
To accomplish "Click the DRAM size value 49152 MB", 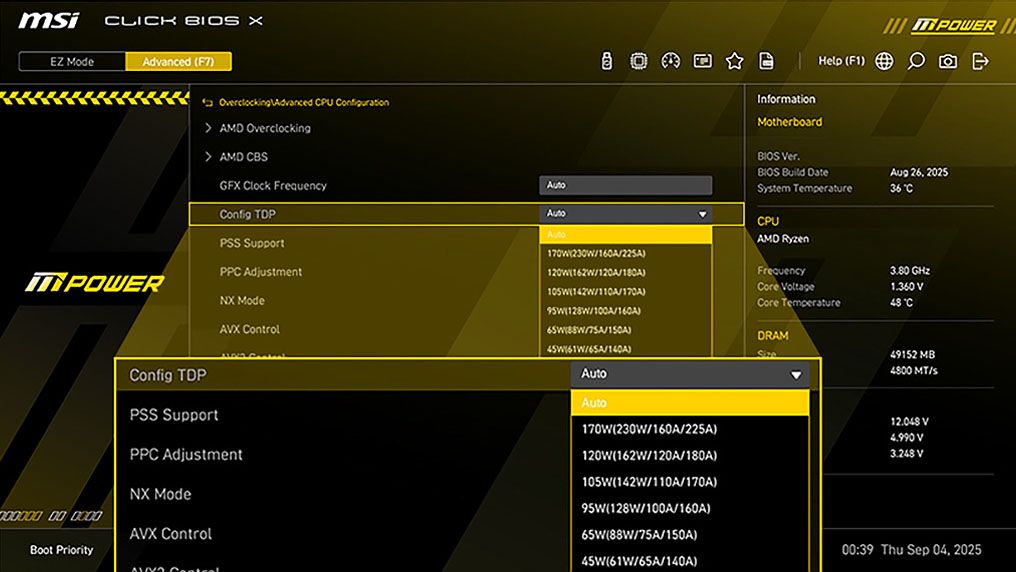I will click(912, 354).
